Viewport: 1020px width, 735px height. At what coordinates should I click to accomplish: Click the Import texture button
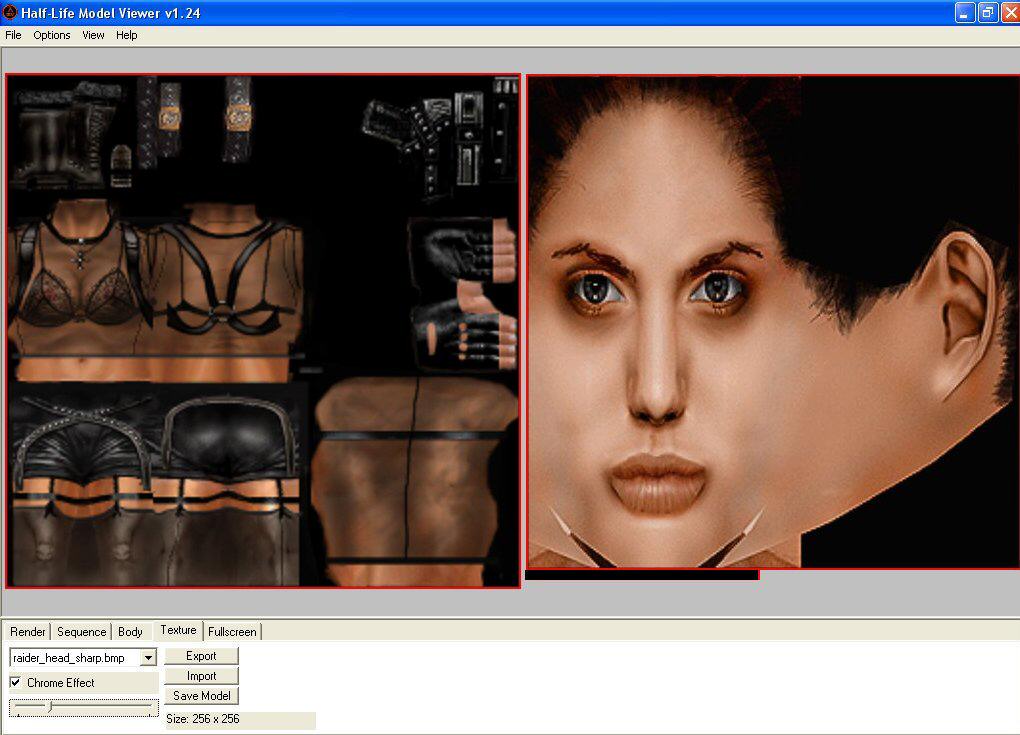[x=201, y=676]
